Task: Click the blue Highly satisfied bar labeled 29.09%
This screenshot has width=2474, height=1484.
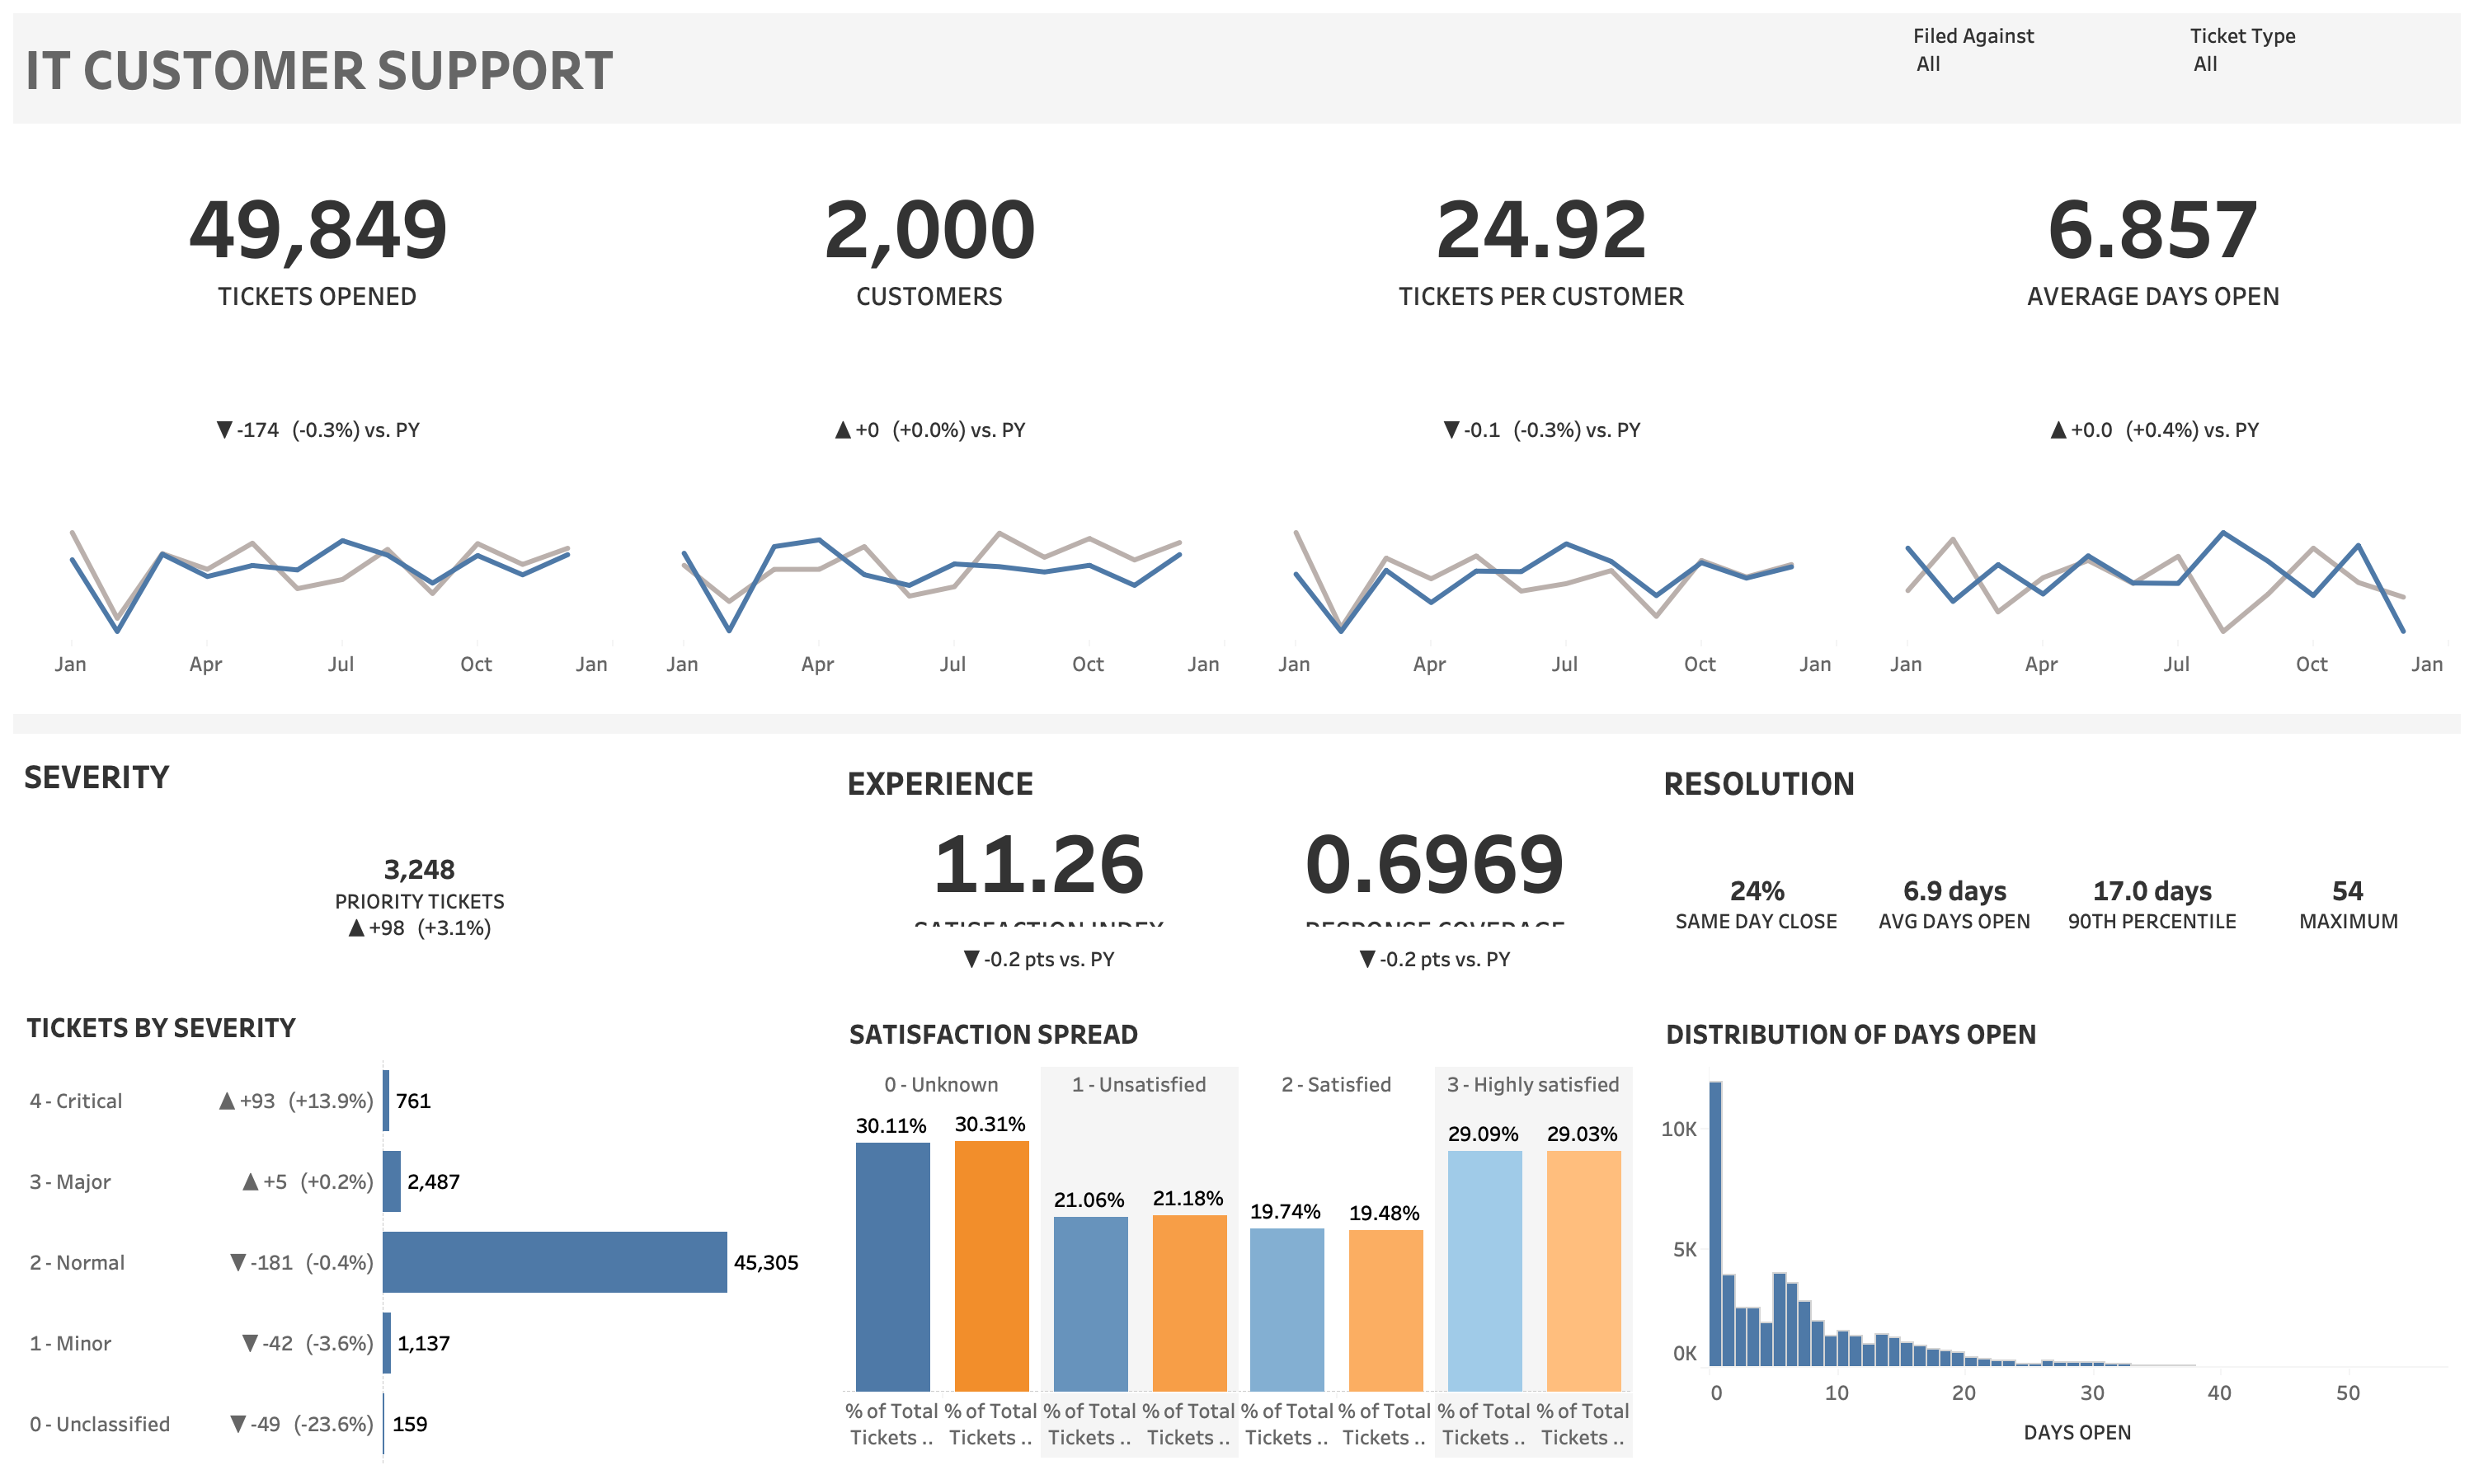Action: [1485, 1271]
